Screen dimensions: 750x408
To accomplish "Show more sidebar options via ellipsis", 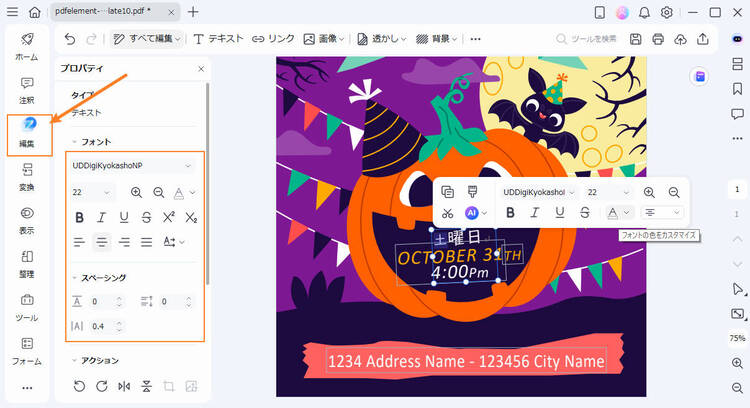I will [27, 388].
